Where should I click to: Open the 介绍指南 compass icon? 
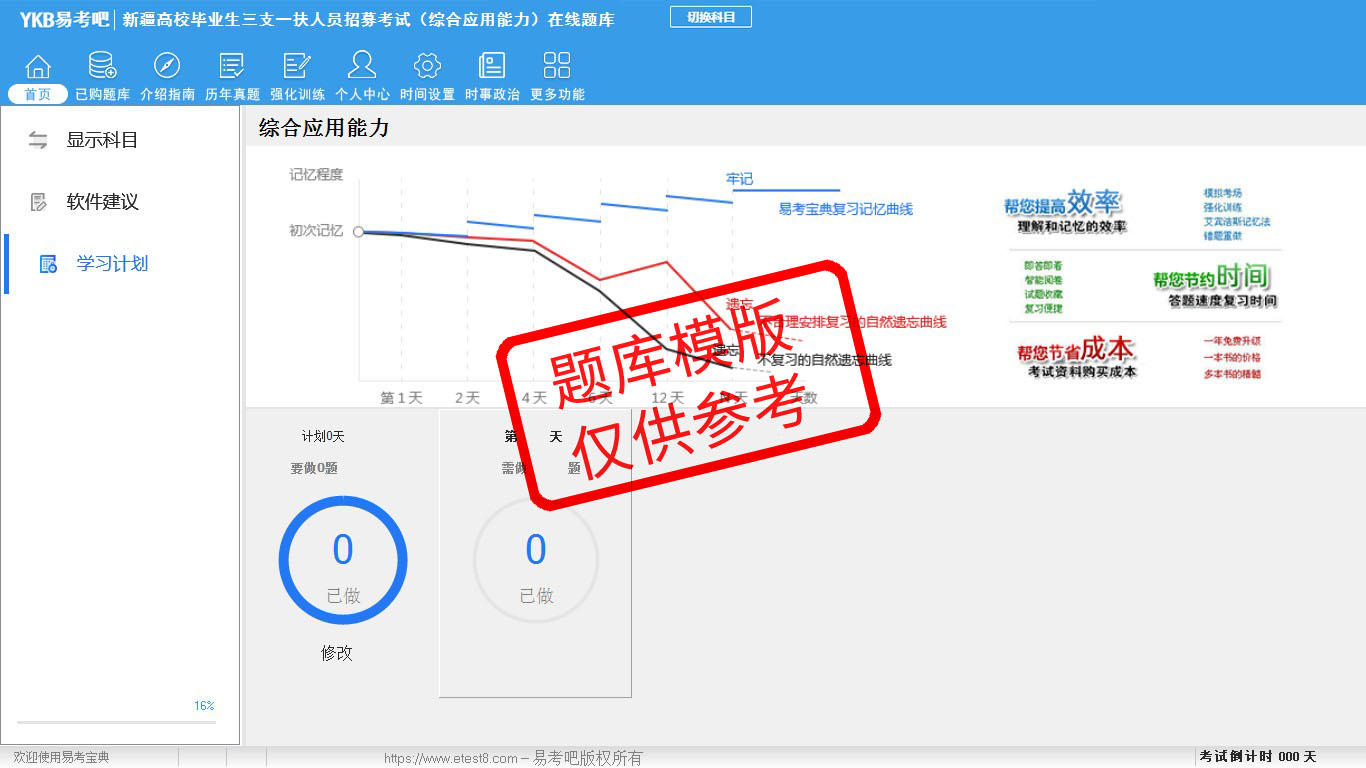coord(167,67)
